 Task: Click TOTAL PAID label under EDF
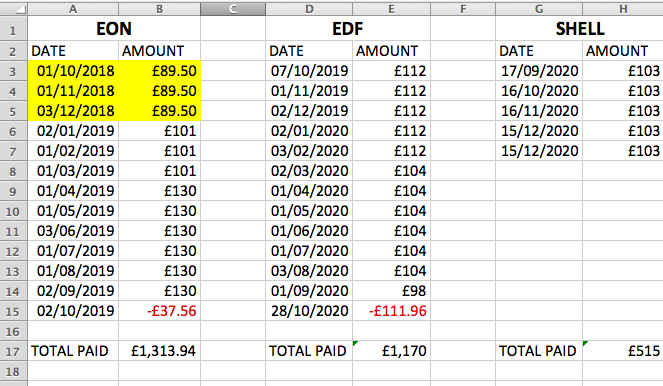pyautogui.click(x=307, y=351)
